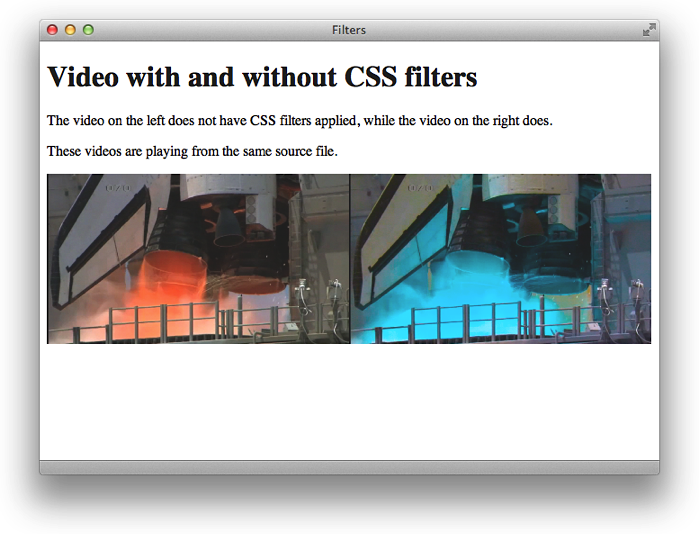699x534 pixels.
Task: Minimize the window with the yellow button
Action: pos(70,30)
